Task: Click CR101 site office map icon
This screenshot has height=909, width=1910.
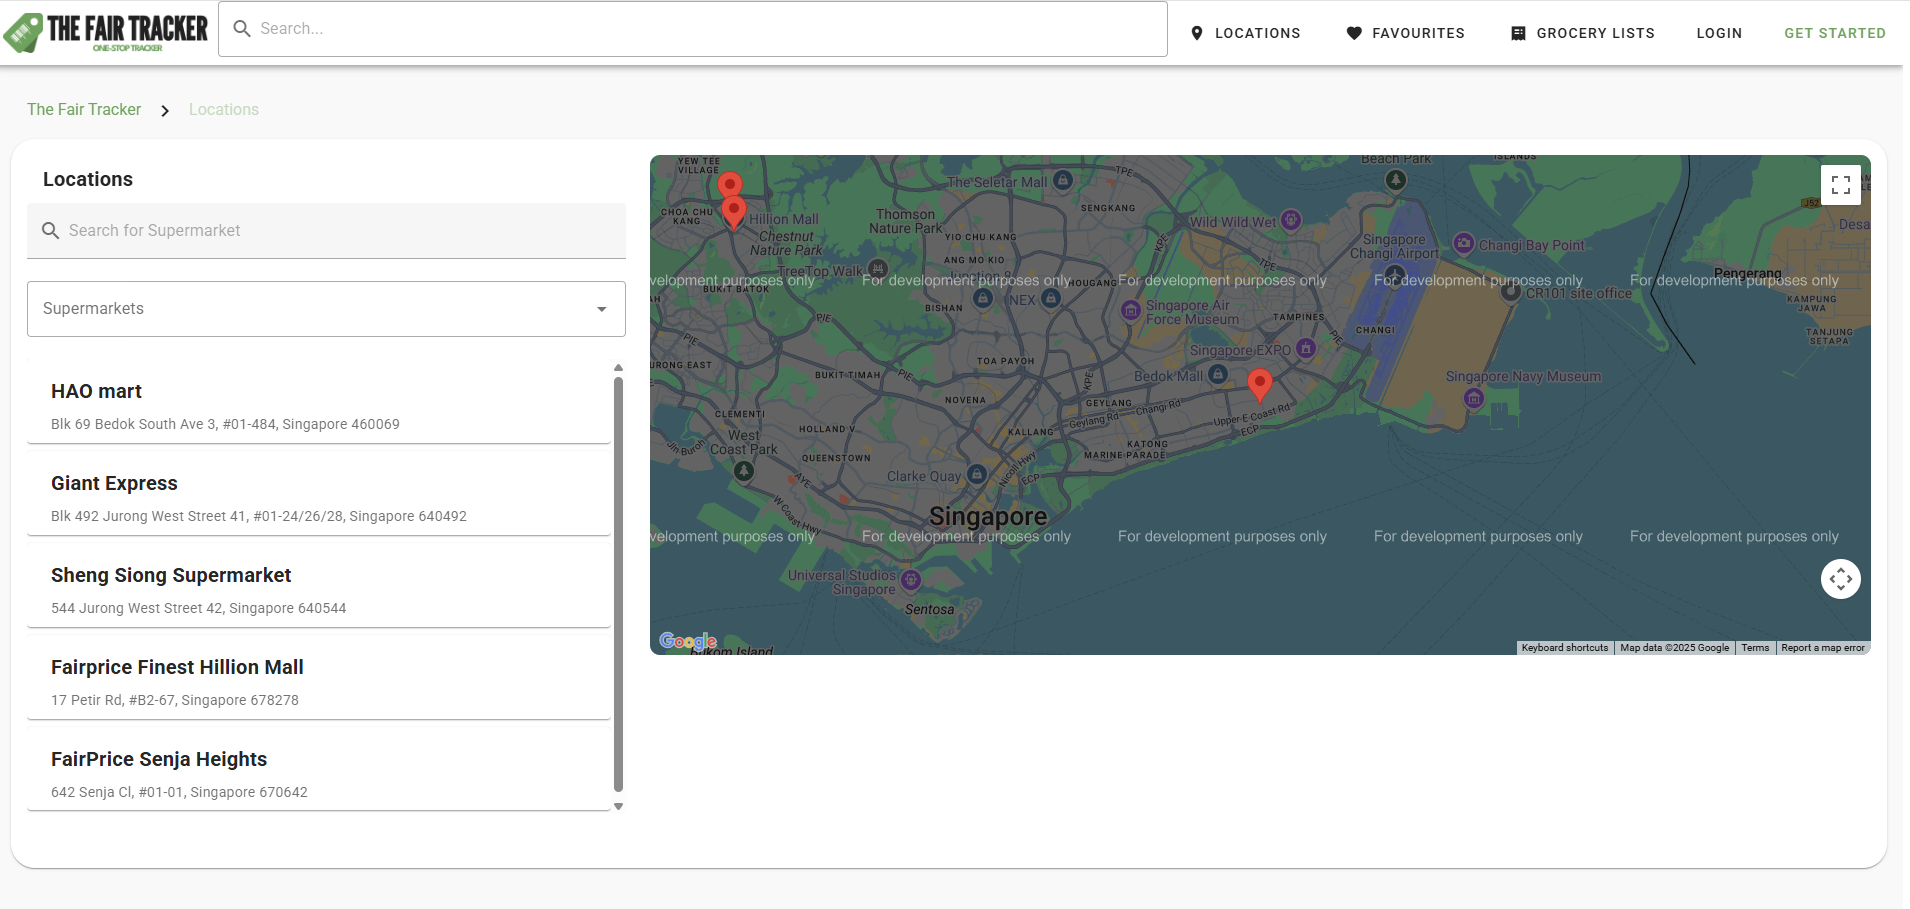Action: pos(1511,291)
